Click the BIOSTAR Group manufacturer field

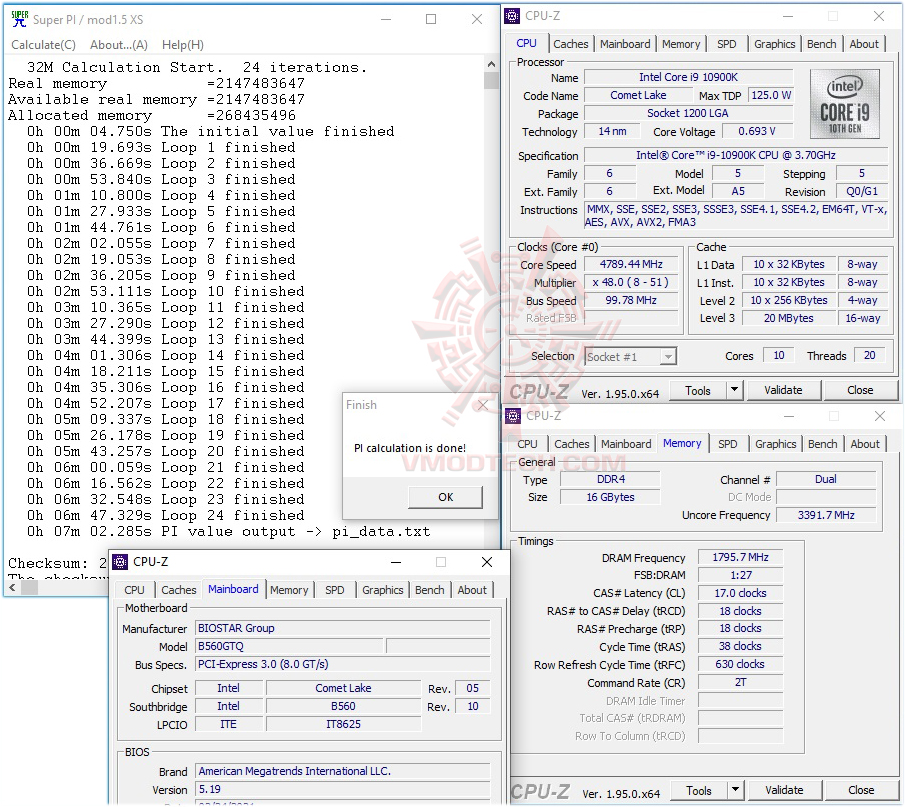point(343,628)
